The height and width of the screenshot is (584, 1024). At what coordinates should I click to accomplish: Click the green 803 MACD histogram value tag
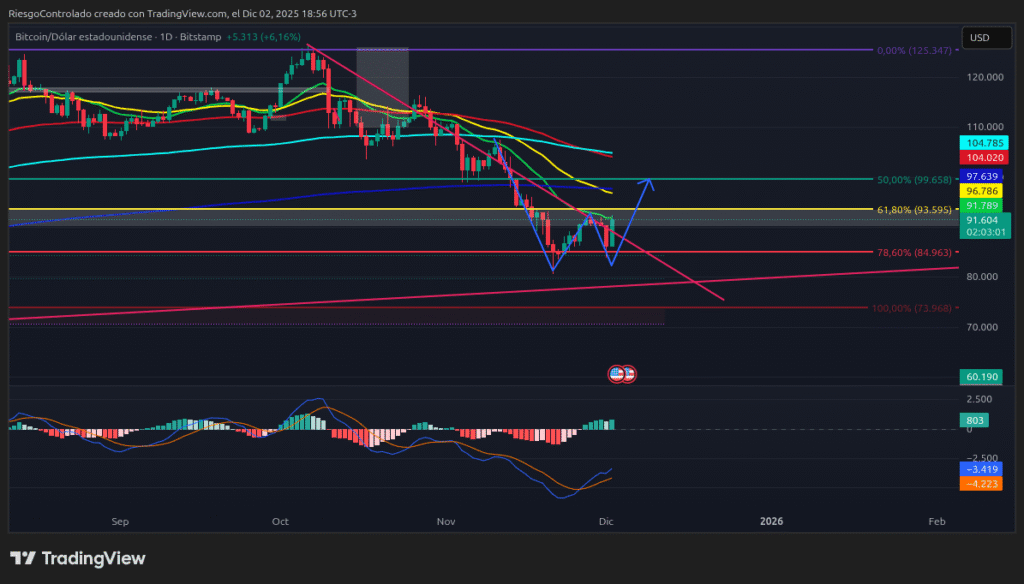[976, 421]
